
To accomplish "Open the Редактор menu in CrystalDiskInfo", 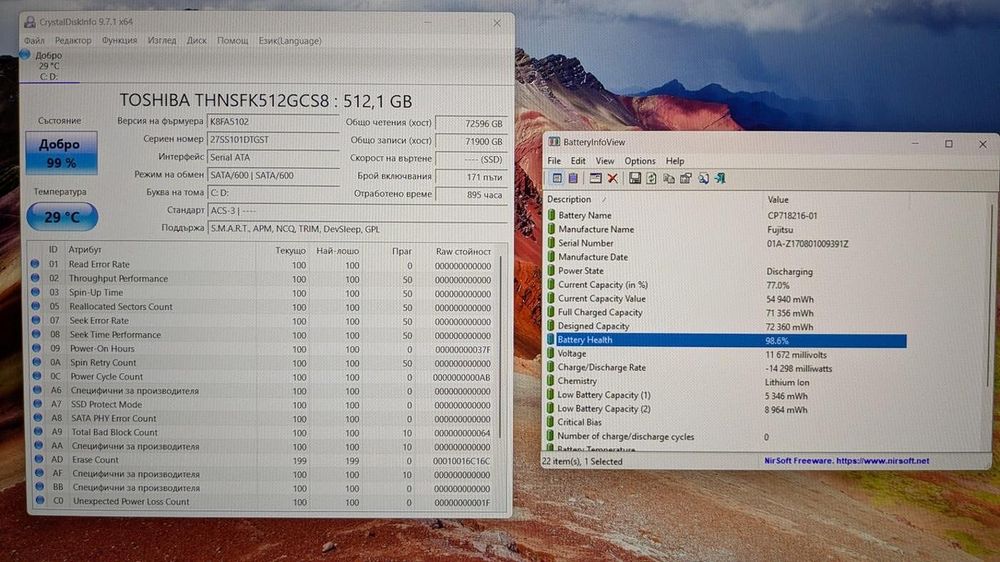I will tap(73, 40).
